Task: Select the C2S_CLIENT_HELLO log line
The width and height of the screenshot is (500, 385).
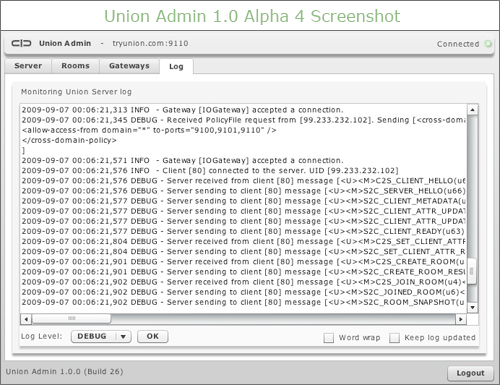Action: pos(243,181)
